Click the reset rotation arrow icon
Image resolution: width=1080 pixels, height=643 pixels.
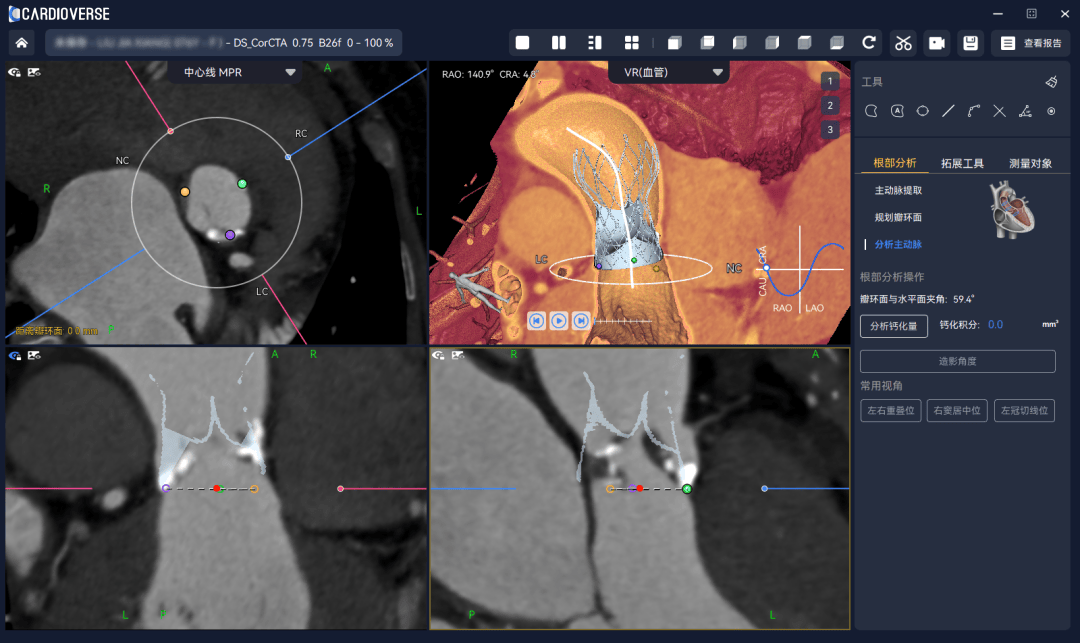[869, 43]
